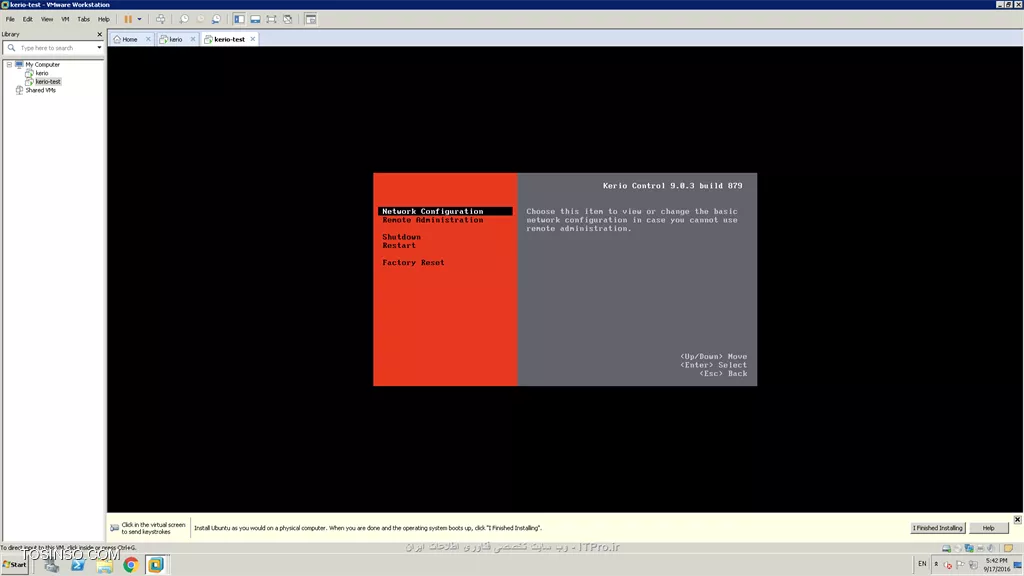Click the Help button in install bar

(989, 528)
